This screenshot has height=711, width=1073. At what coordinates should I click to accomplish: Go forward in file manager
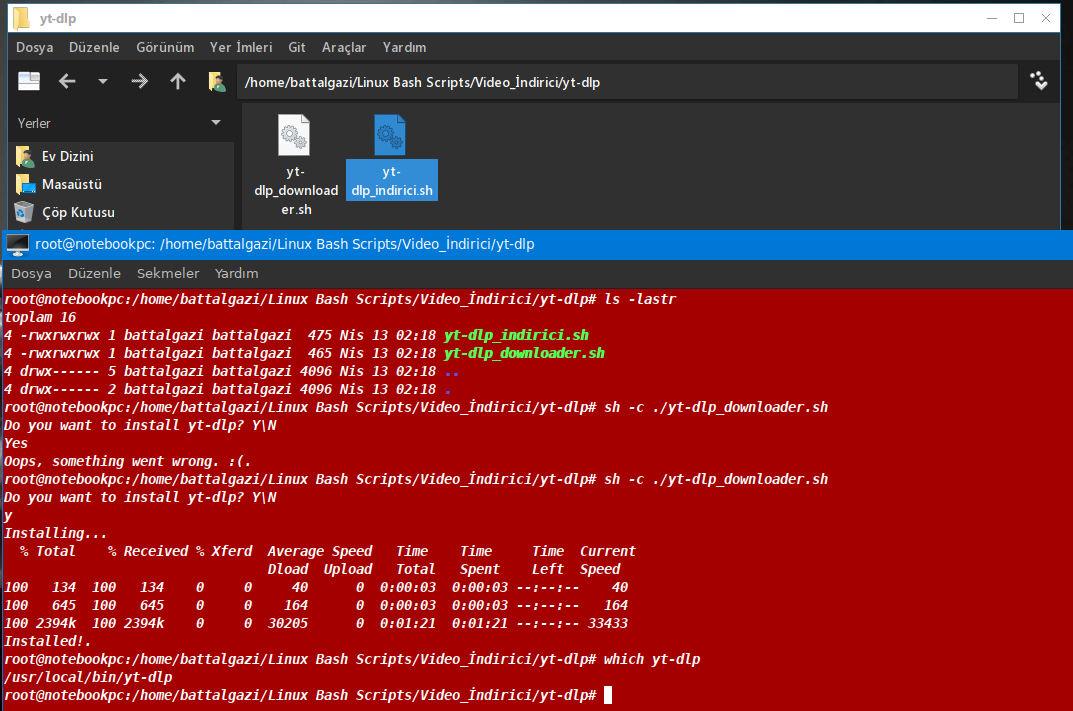[140, 81]
